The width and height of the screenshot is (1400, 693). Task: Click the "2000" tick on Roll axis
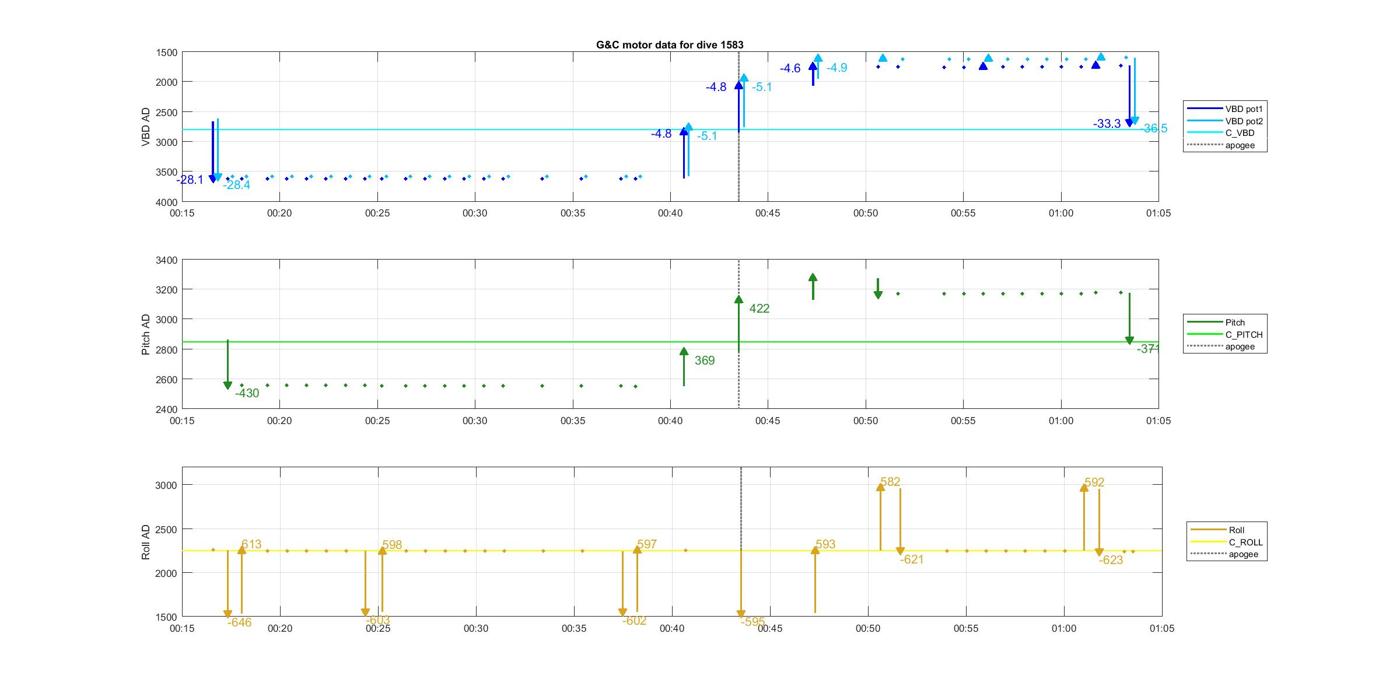pyautogui.click(x=167, y=573)
